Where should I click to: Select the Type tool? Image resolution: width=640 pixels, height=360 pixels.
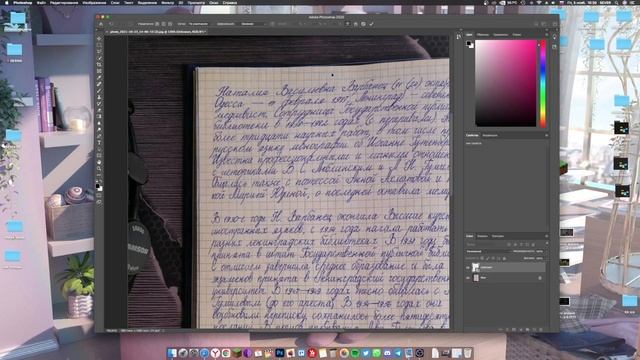coord(99,143)
